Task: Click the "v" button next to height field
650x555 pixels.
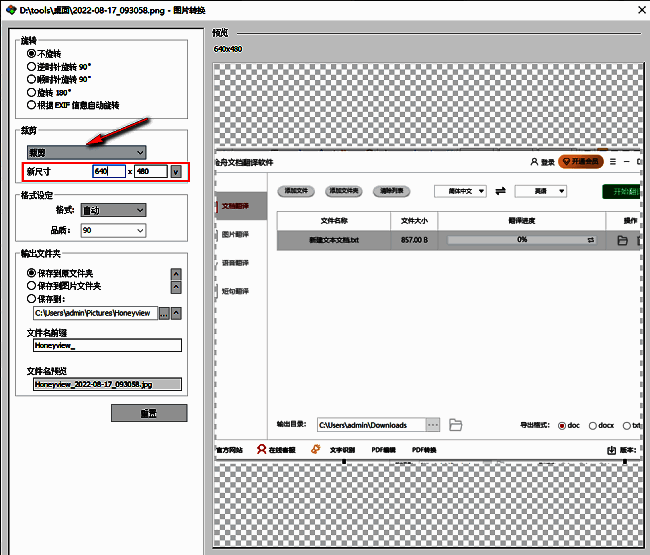Action: [176, 171]
